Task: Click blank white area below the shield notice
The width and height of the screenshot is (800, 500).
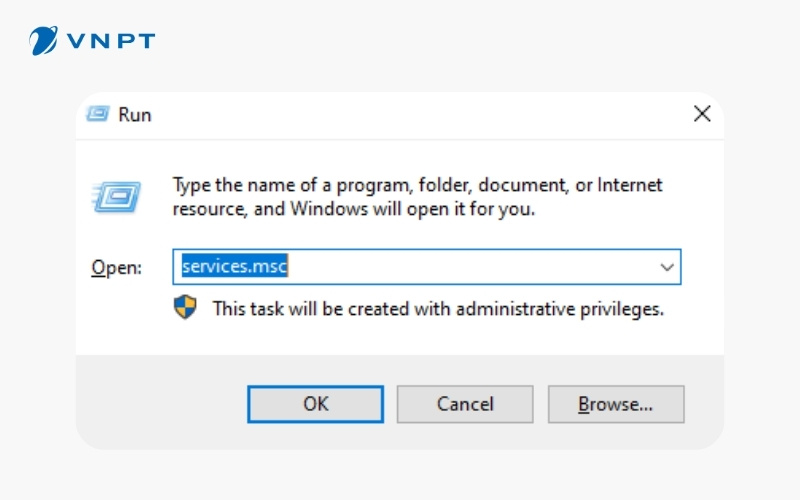Action: [x=400, y=338]
